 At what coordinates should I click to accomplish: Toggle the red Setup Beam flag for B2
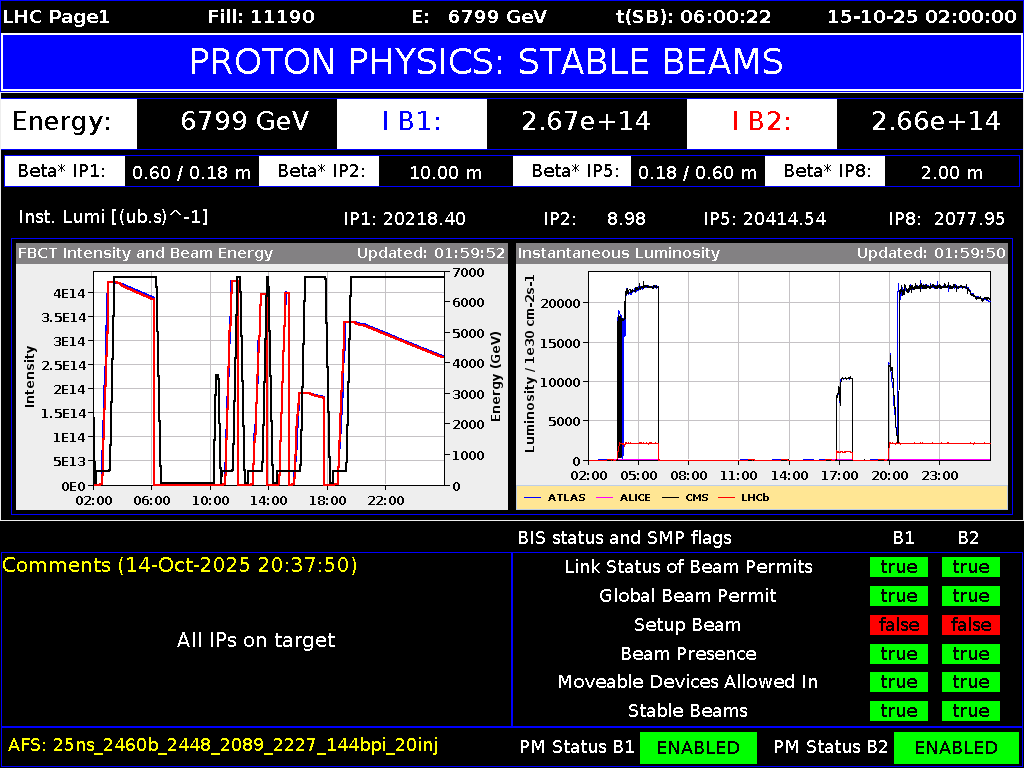point(969,624)
